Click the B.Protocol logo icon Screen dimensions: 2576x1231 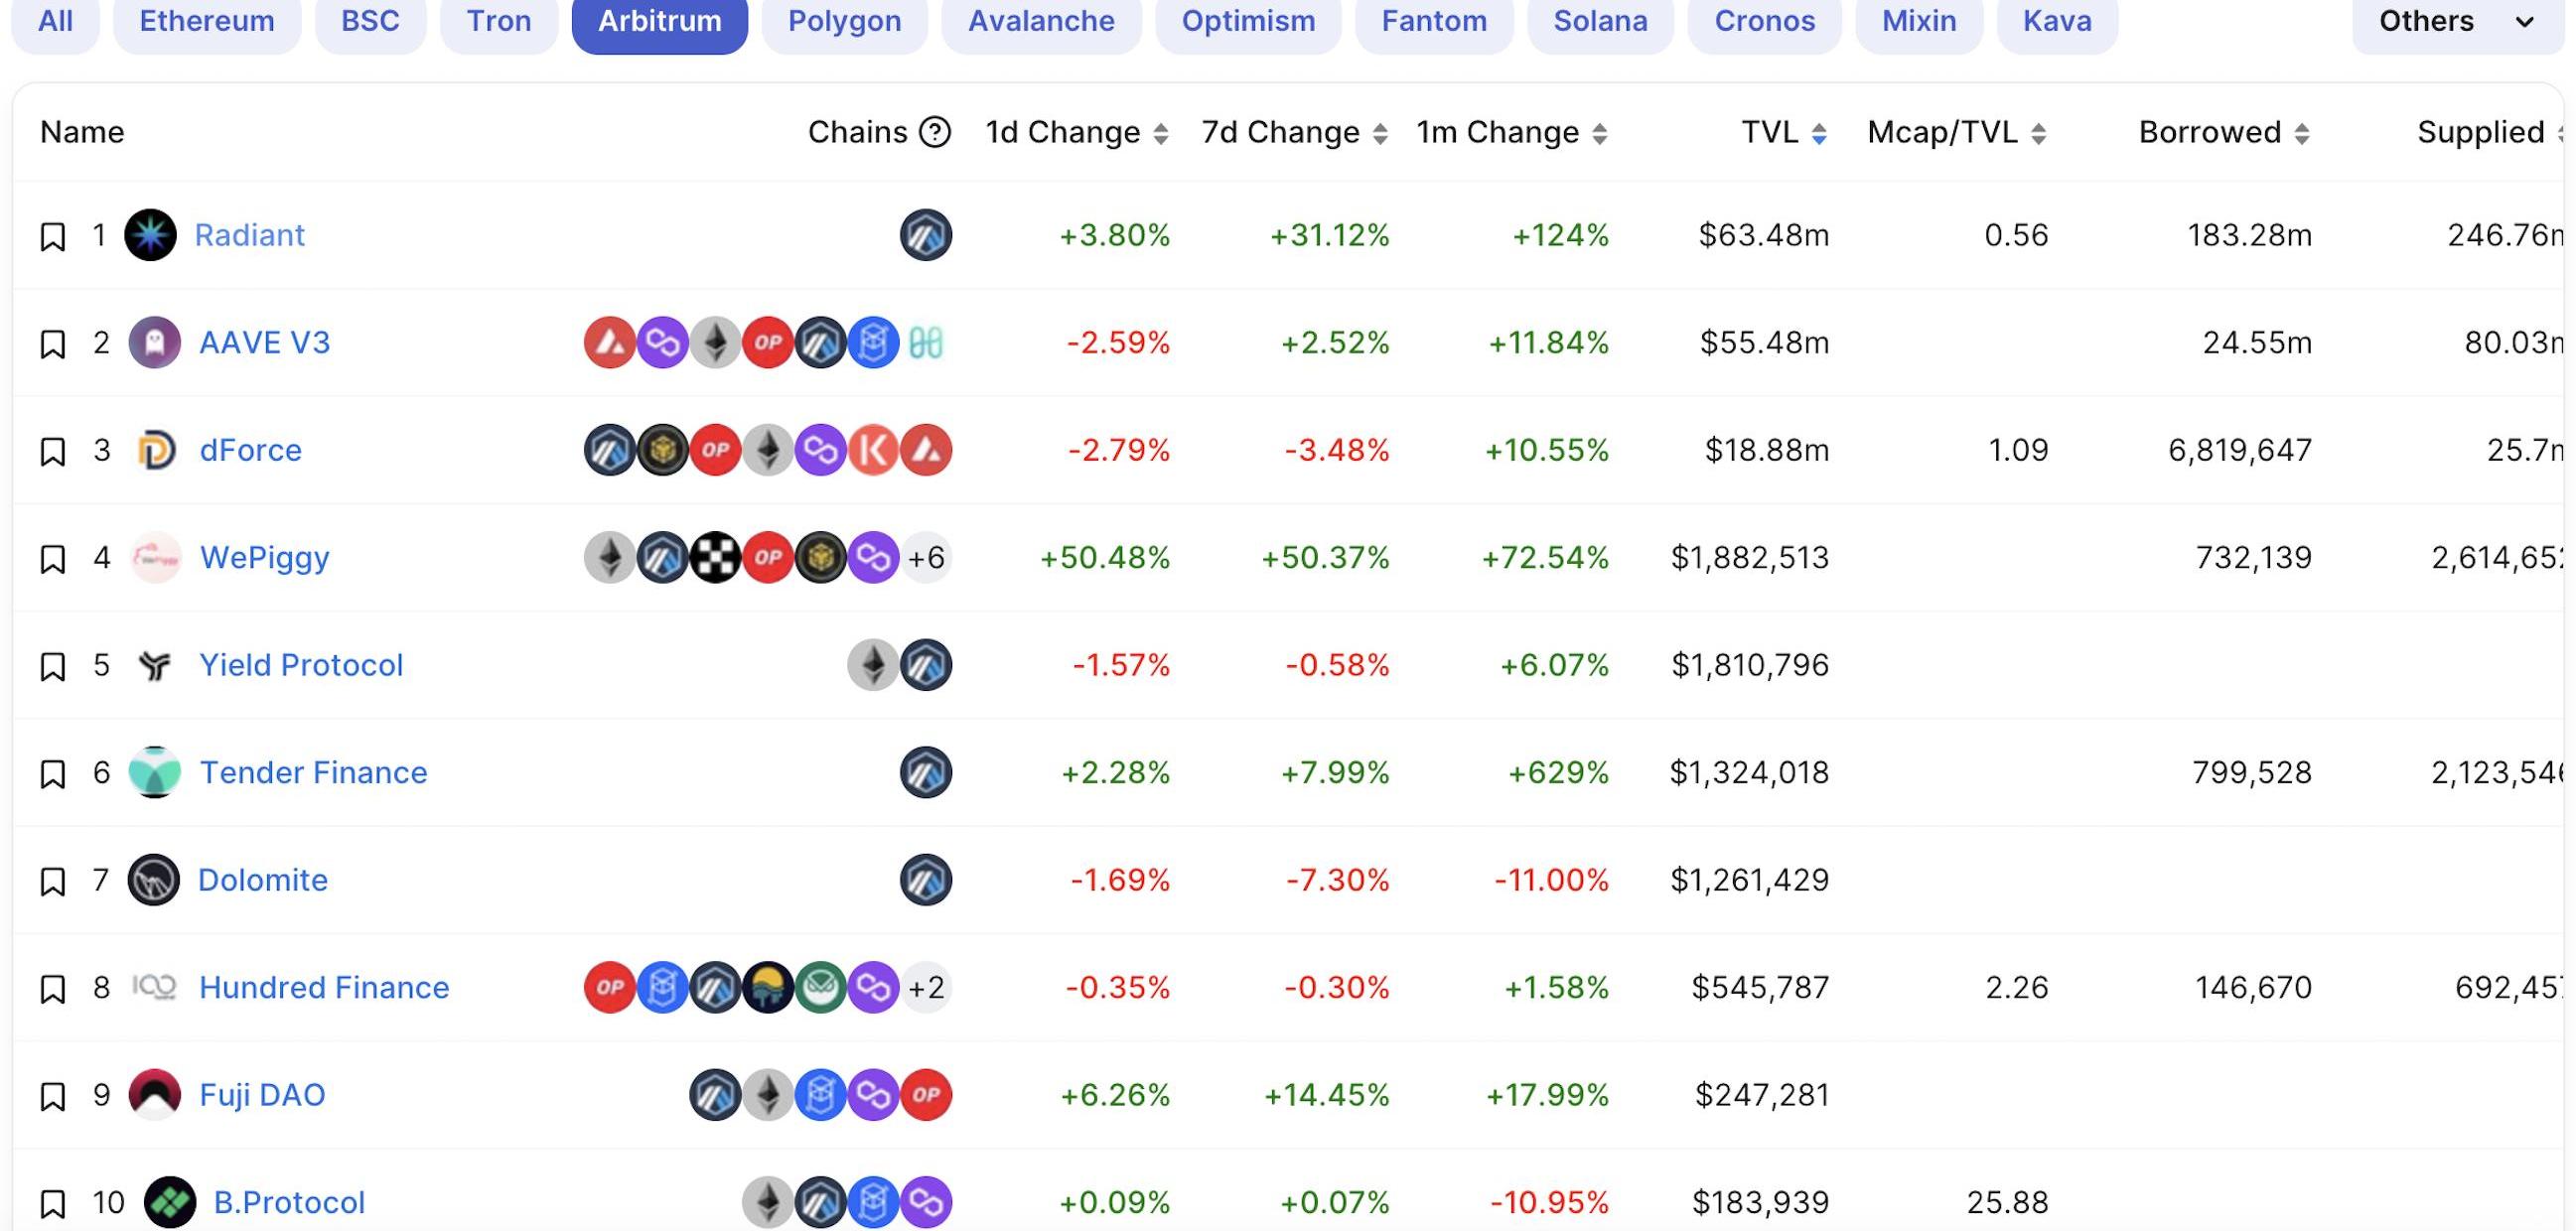[x=170, y=1202]
